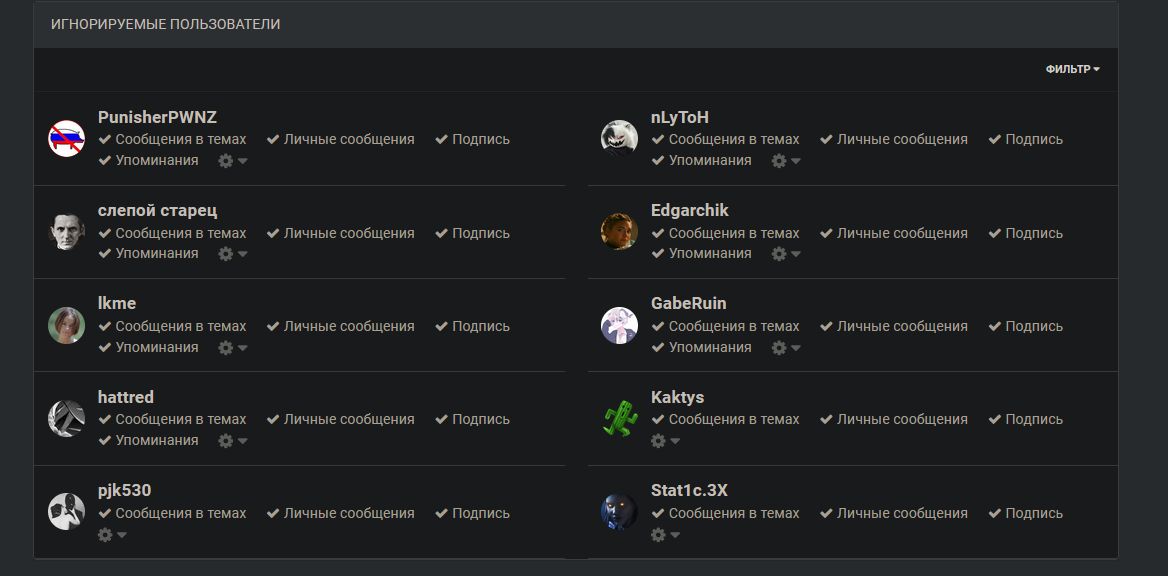This screenshot has height=576, width=1168.
Task: Click the gear icon for lkme
Action: pyautogui.click(x=231, y=348)
